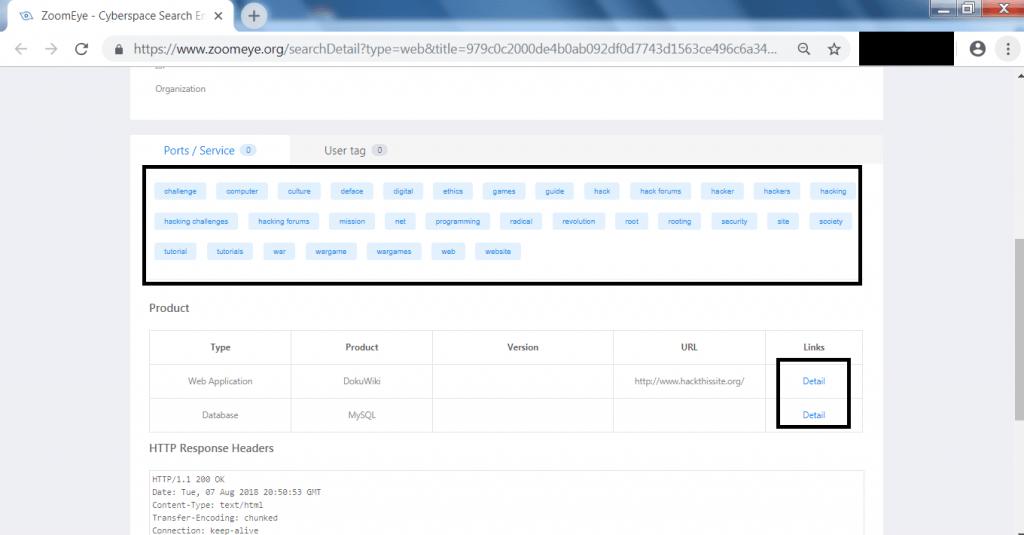Open Chrome three-dot menu

[1008, 48]
